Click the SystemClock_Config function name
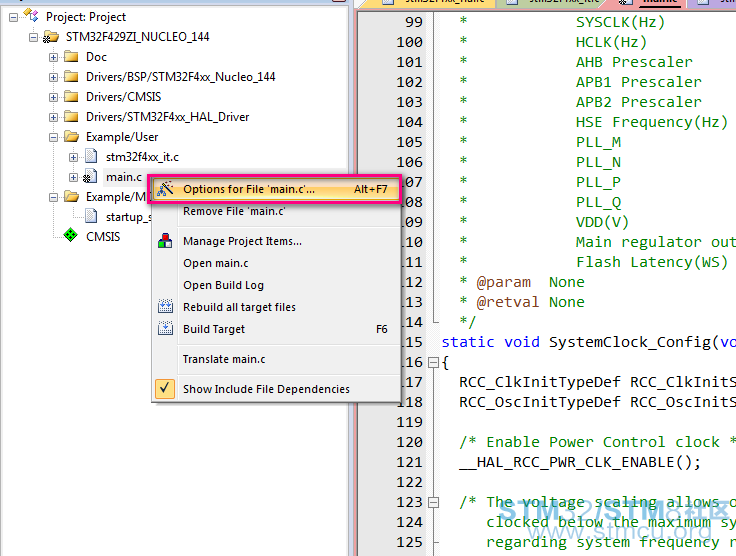736x556 pixels. (x=629, y=342)
